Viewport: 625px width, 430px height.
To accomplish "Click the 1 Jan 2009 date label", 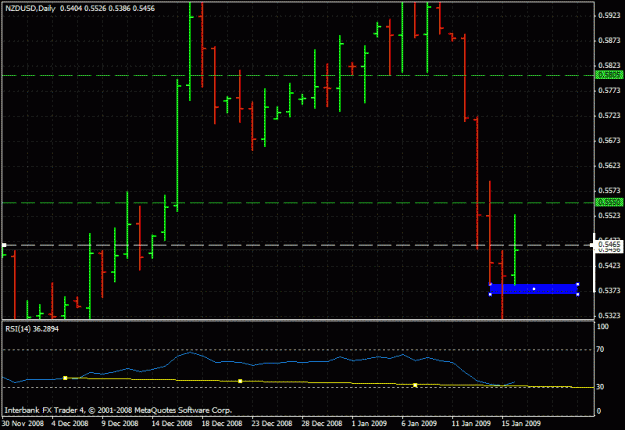I will click(369, 423).
